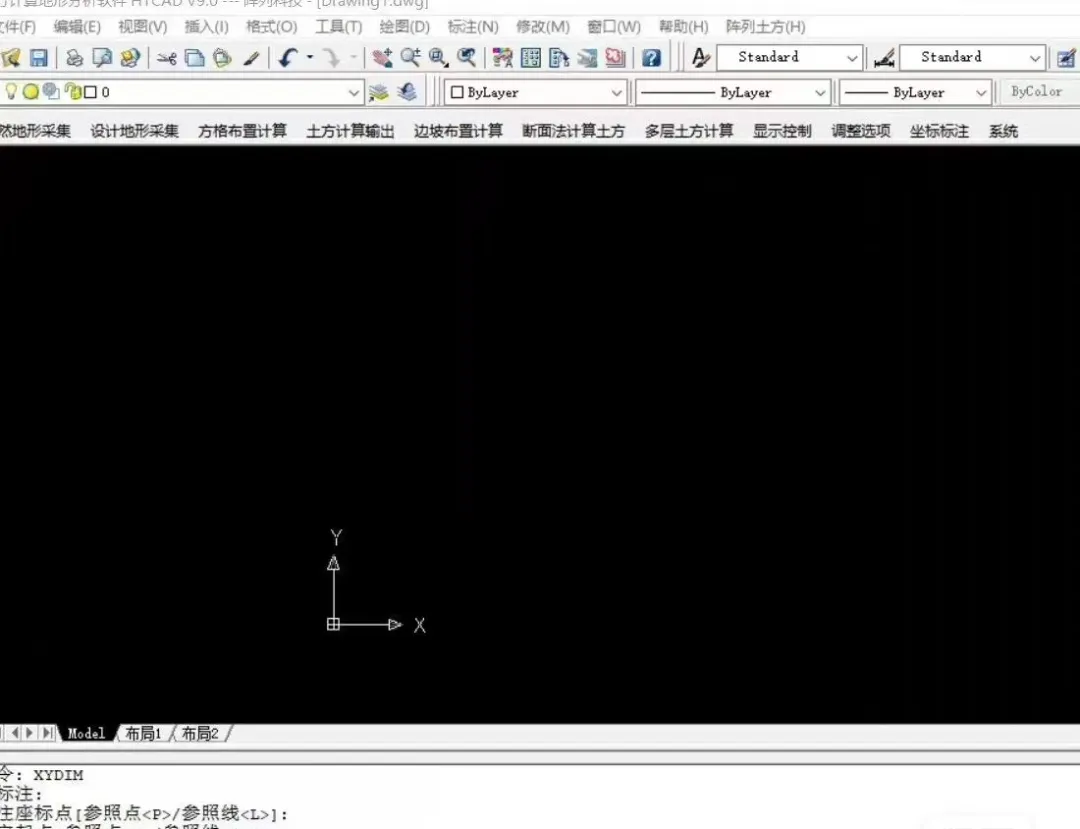
Task: Open the ByLayer linetype dropdown
Action: coord(820,92)
